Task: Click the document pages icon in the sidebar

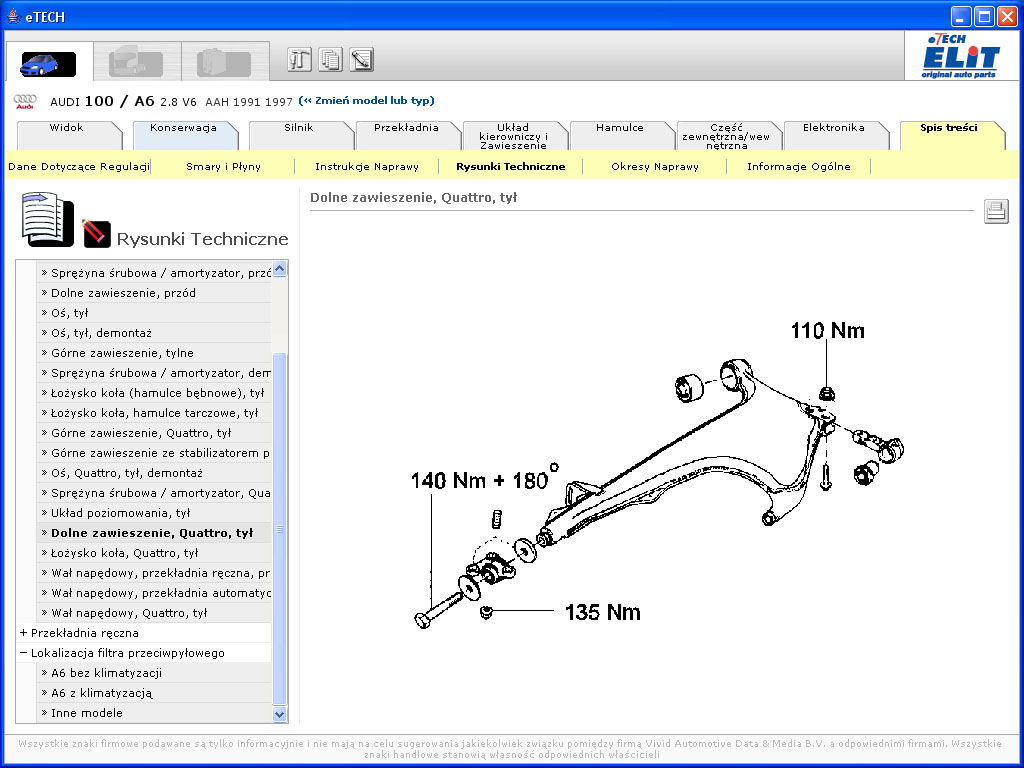Action: tap(47, 219)
